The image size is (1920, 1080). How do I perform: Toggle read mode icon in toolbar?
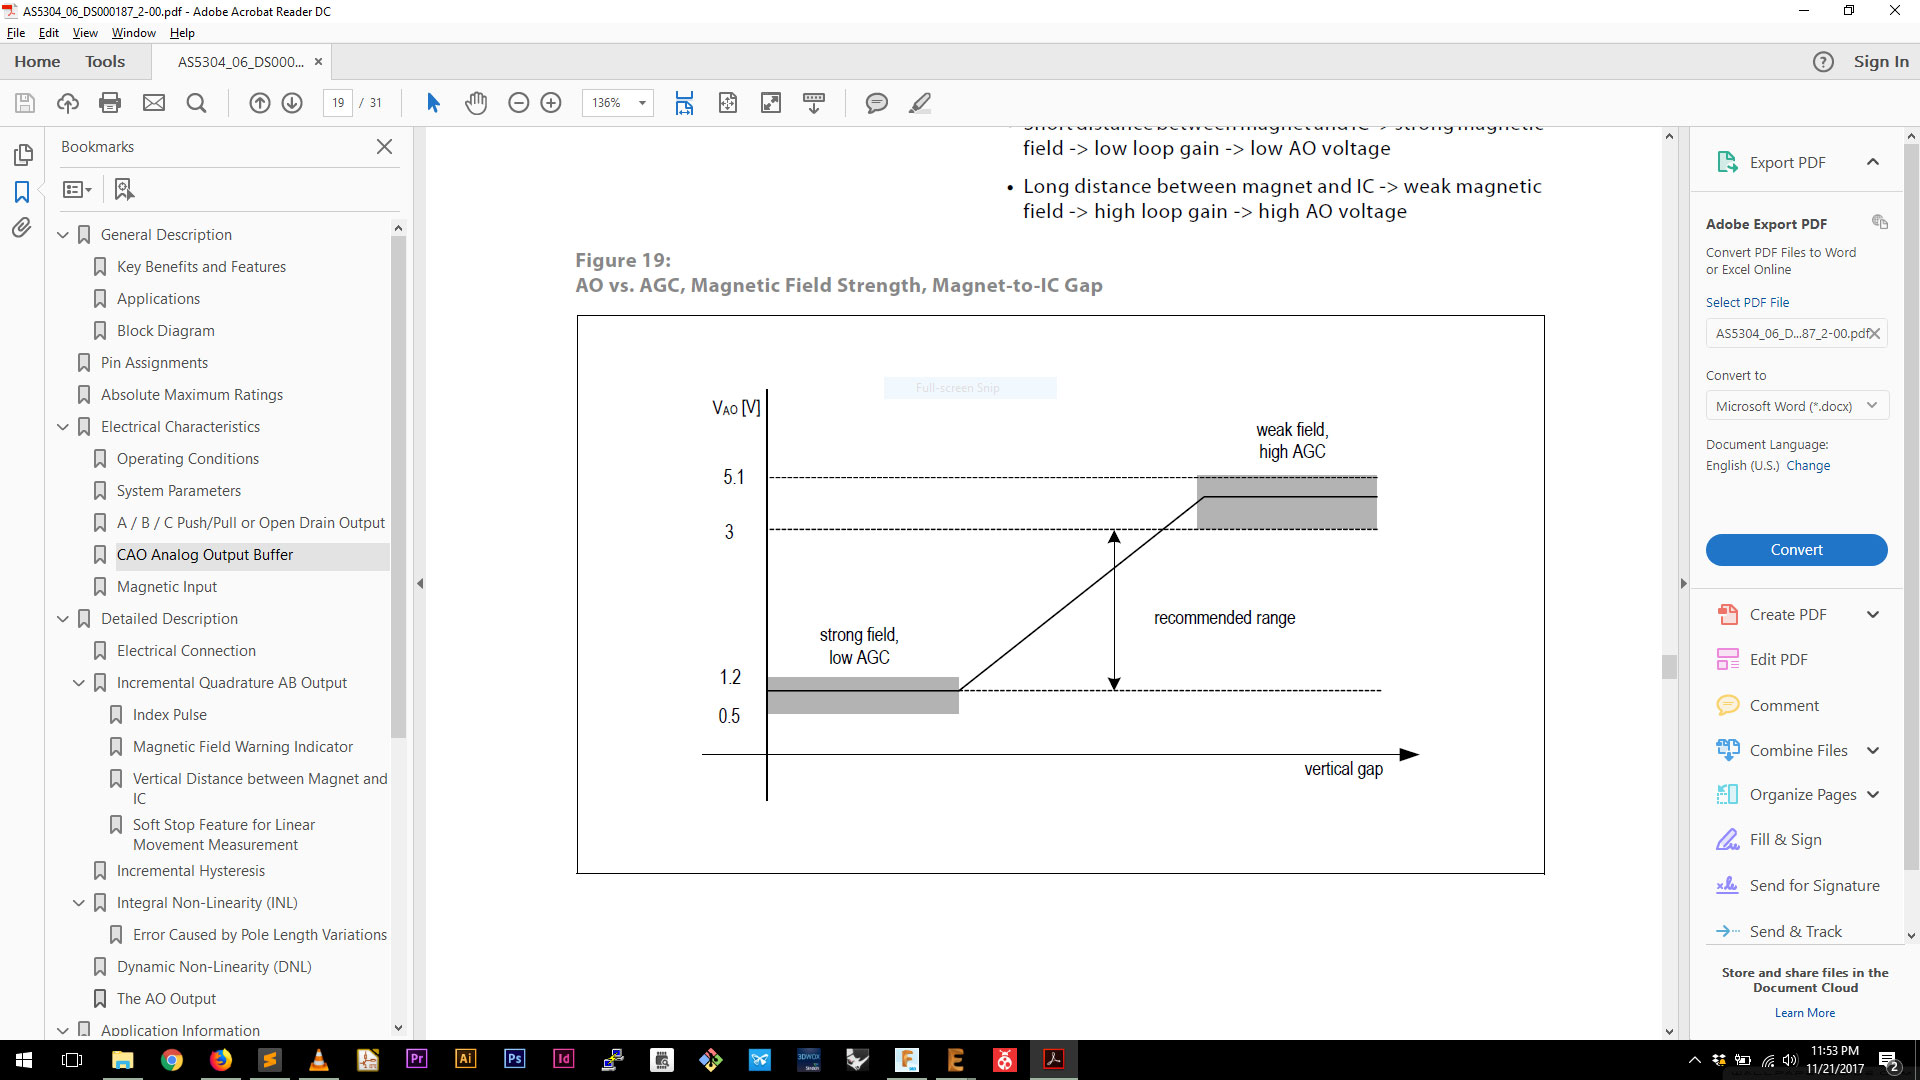tap(814, 103)
